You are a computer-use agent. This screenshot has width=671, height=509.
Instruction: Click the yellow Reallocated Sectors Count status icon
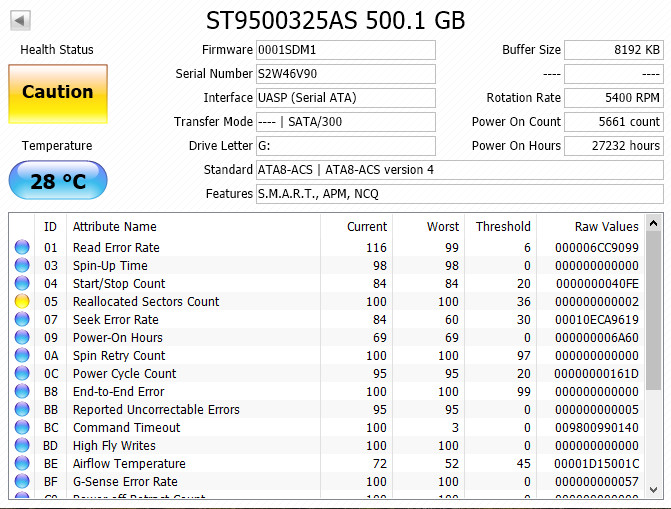coord(22,302)
